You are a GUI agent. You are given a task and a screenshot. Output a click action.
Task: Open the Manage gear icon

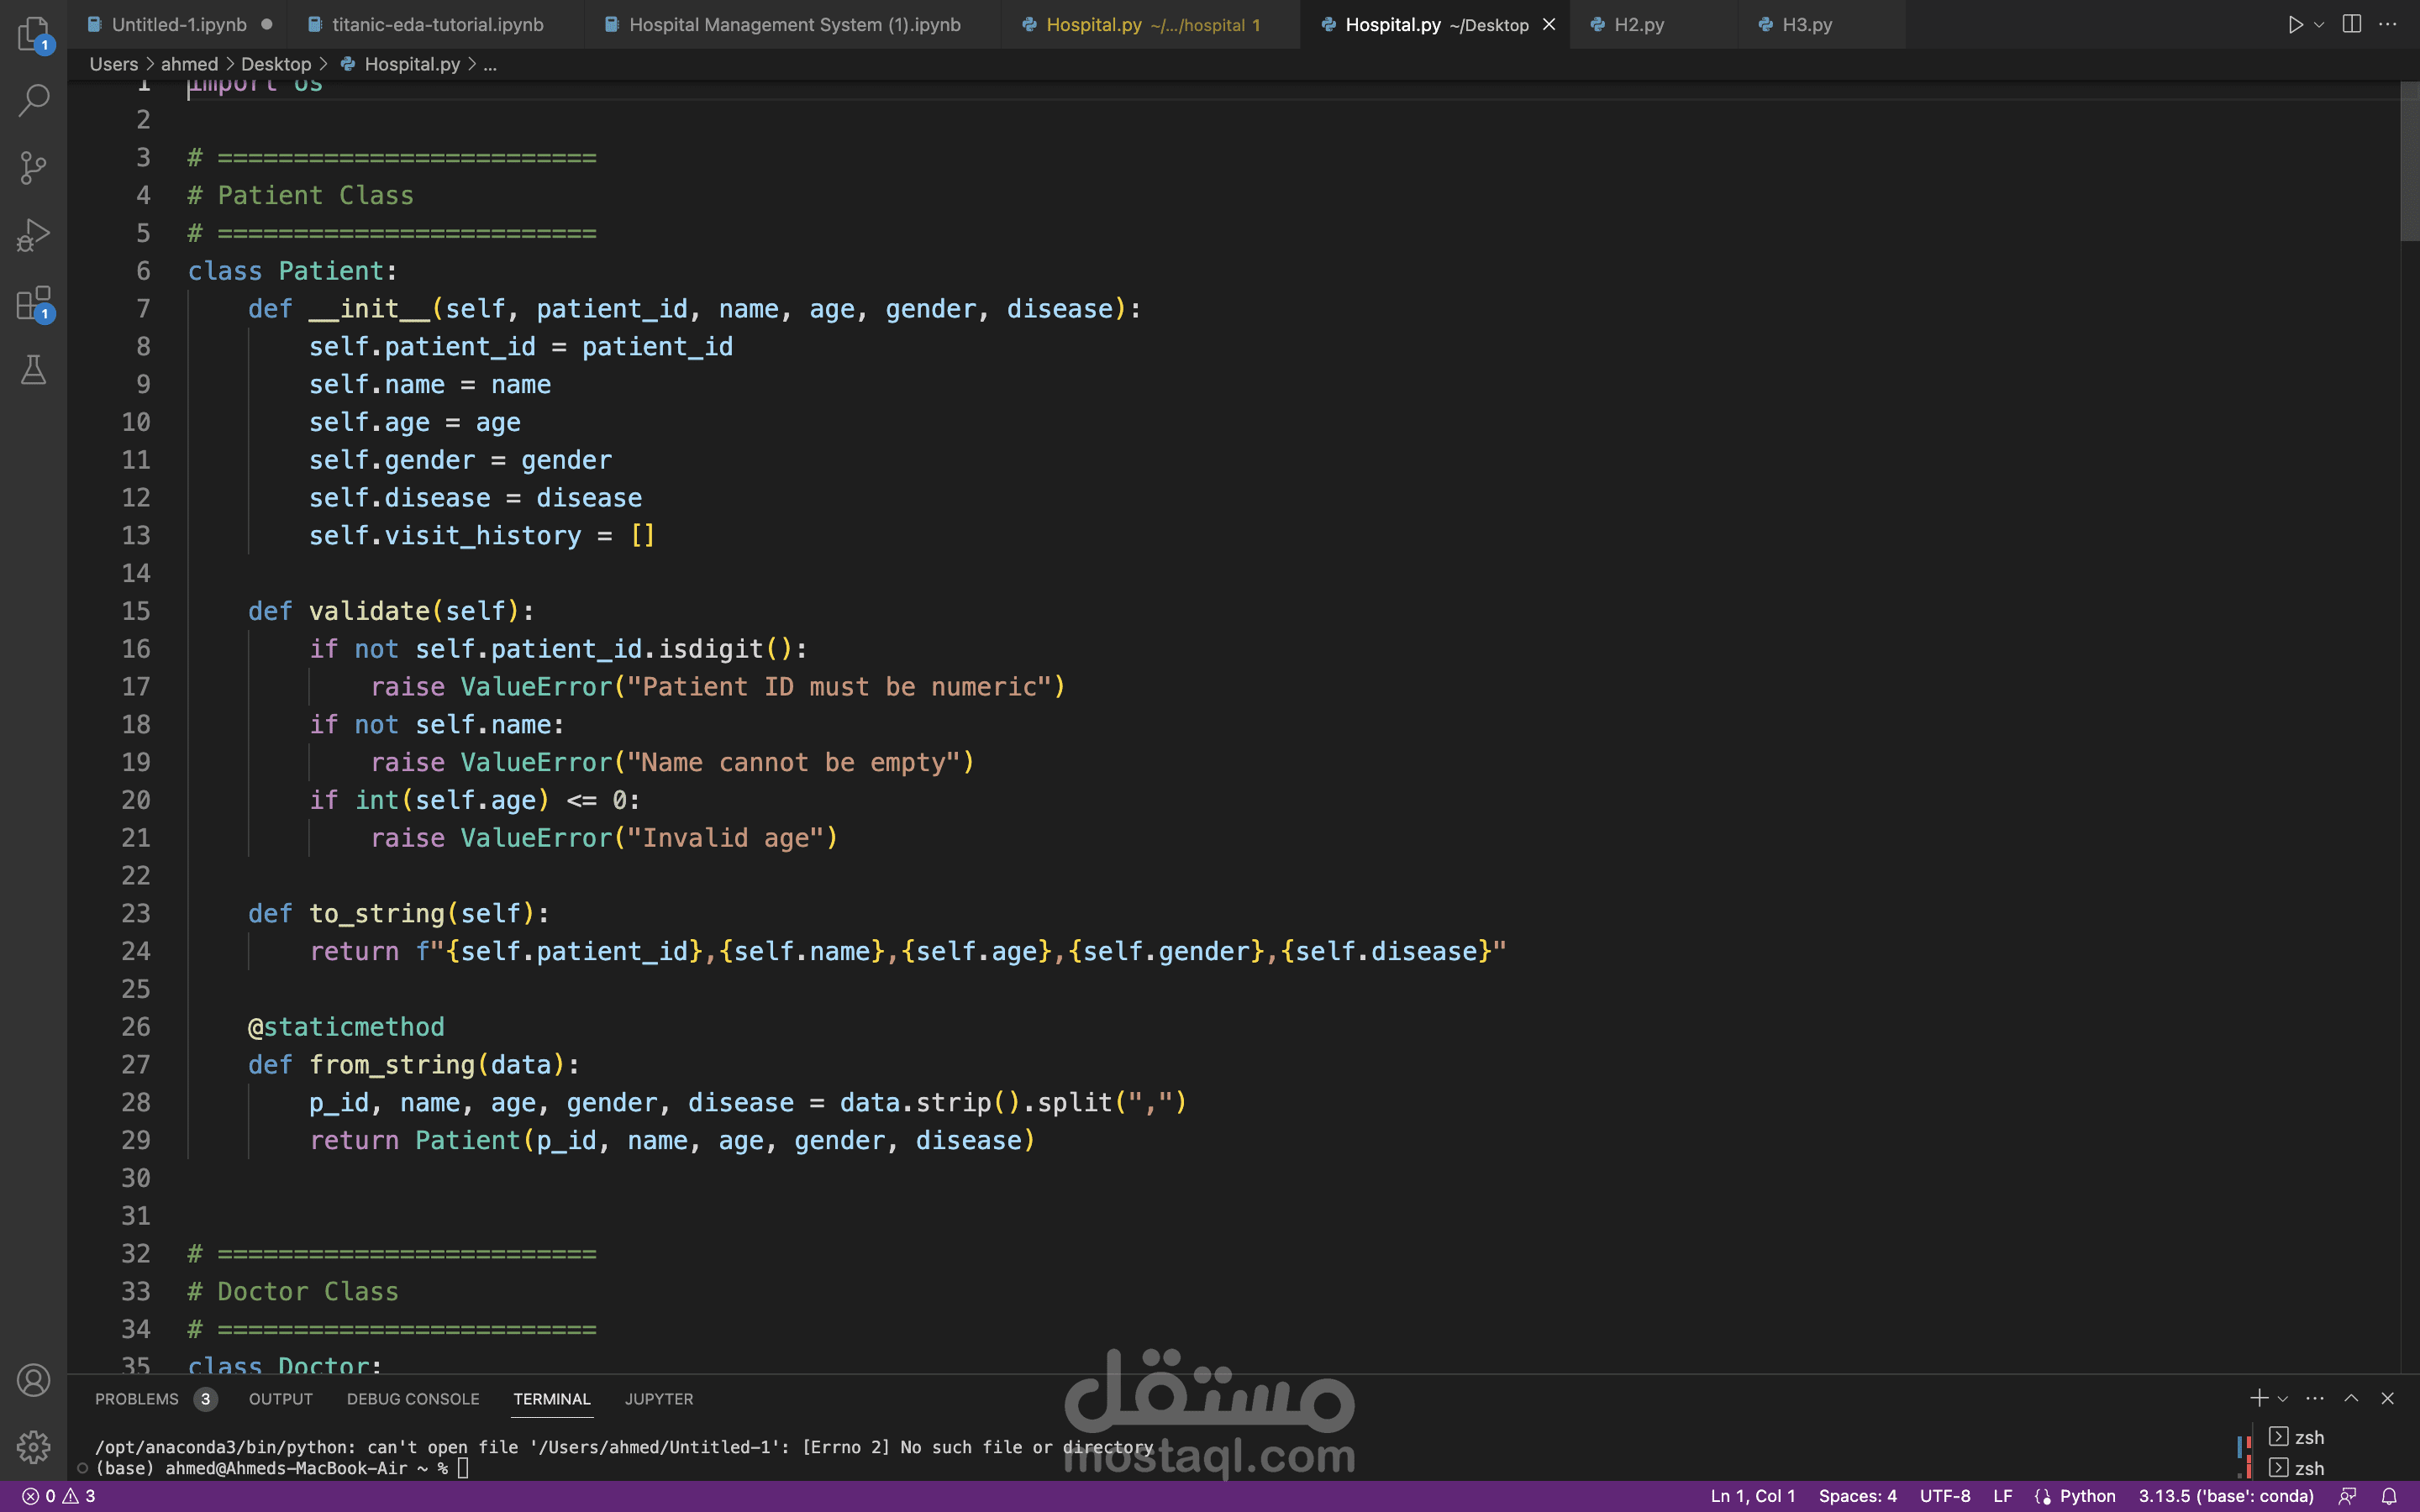[x=33, y=1446]
